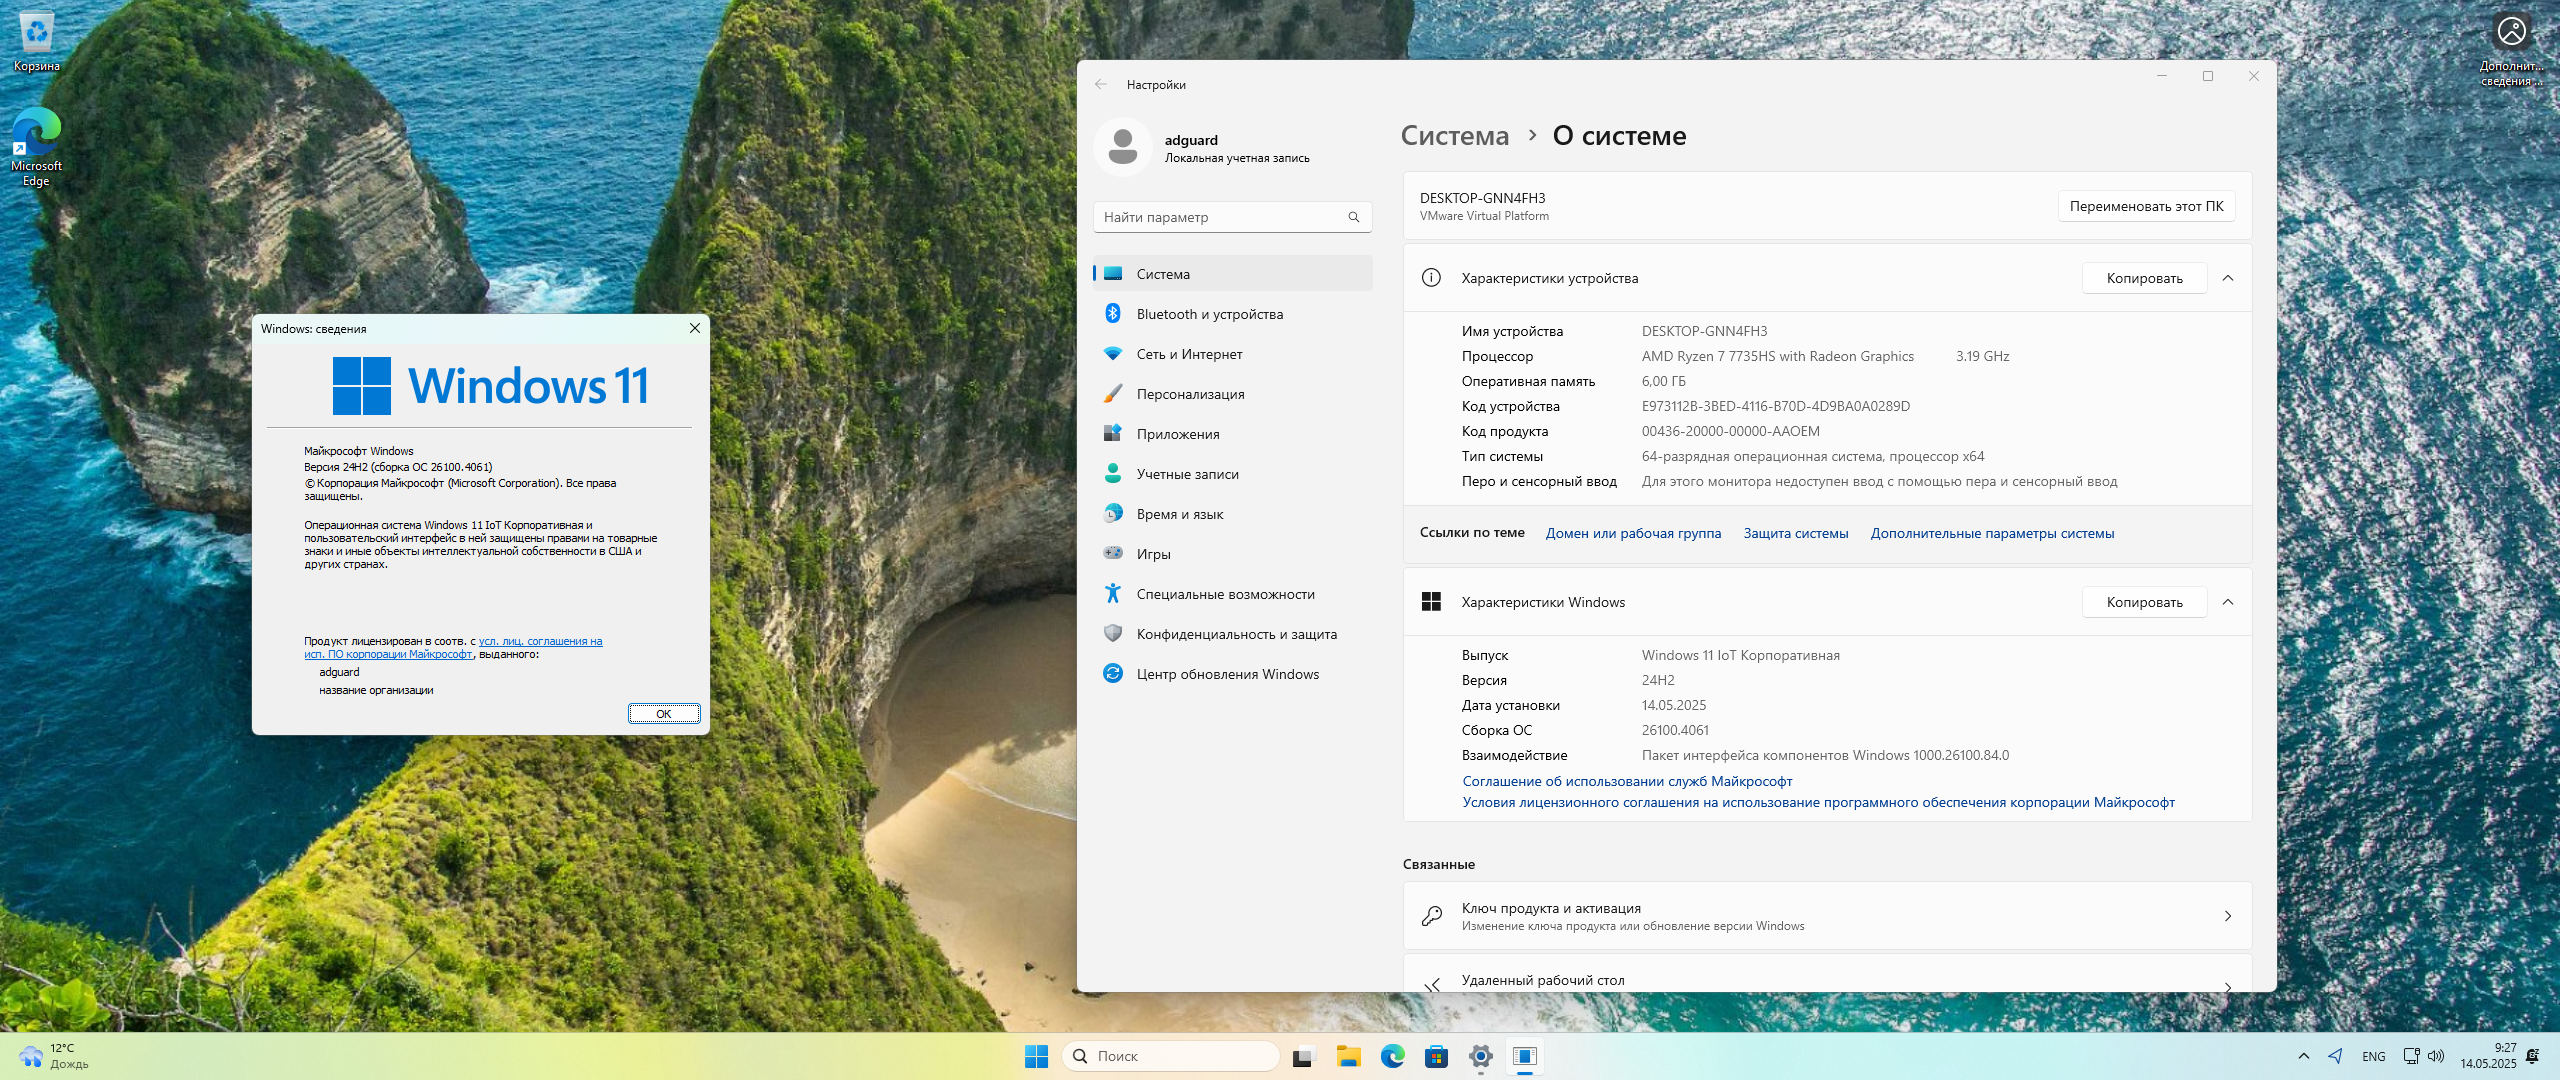Open Конфиденциальность и защита settings
The height and width of the screenshot is (1080, 2560).
pos(1232,634)
